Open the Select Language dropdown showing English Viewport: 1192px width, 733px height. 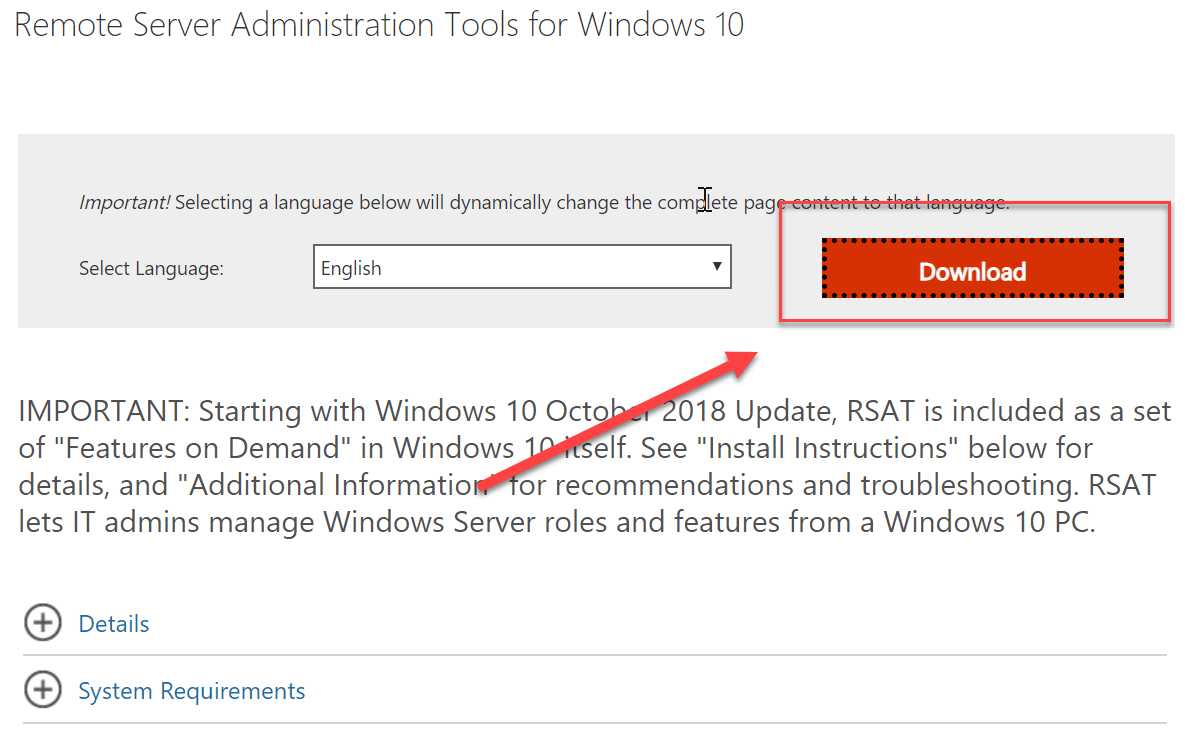(522, 267)
